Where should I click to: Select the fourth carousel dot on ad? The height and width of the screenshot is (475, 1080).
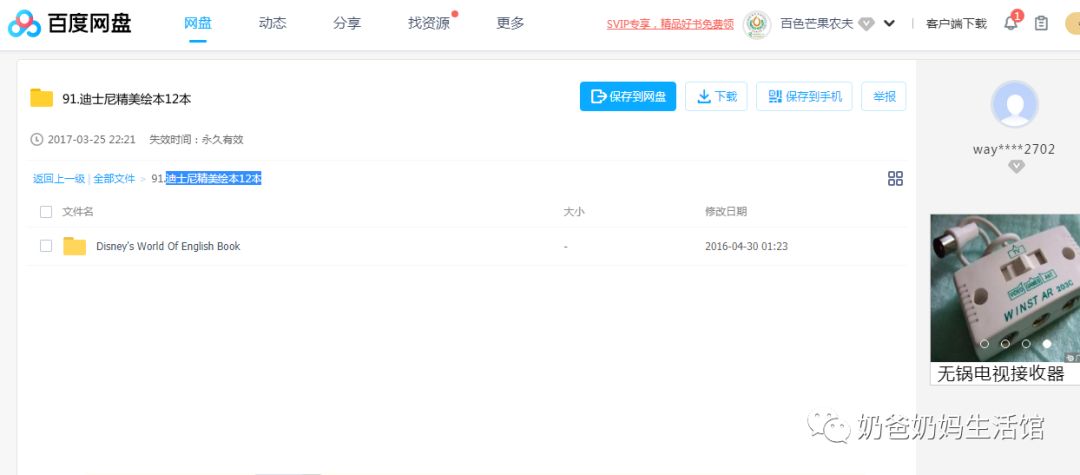click(1047, 344)
